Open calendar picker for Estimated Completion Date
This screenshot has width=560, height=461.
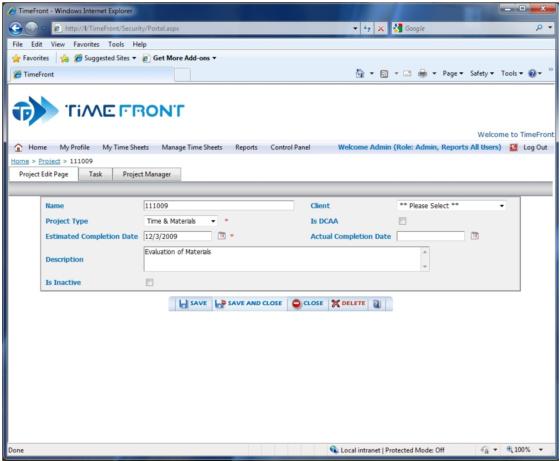pyautogui.click(x=222, y=236)
